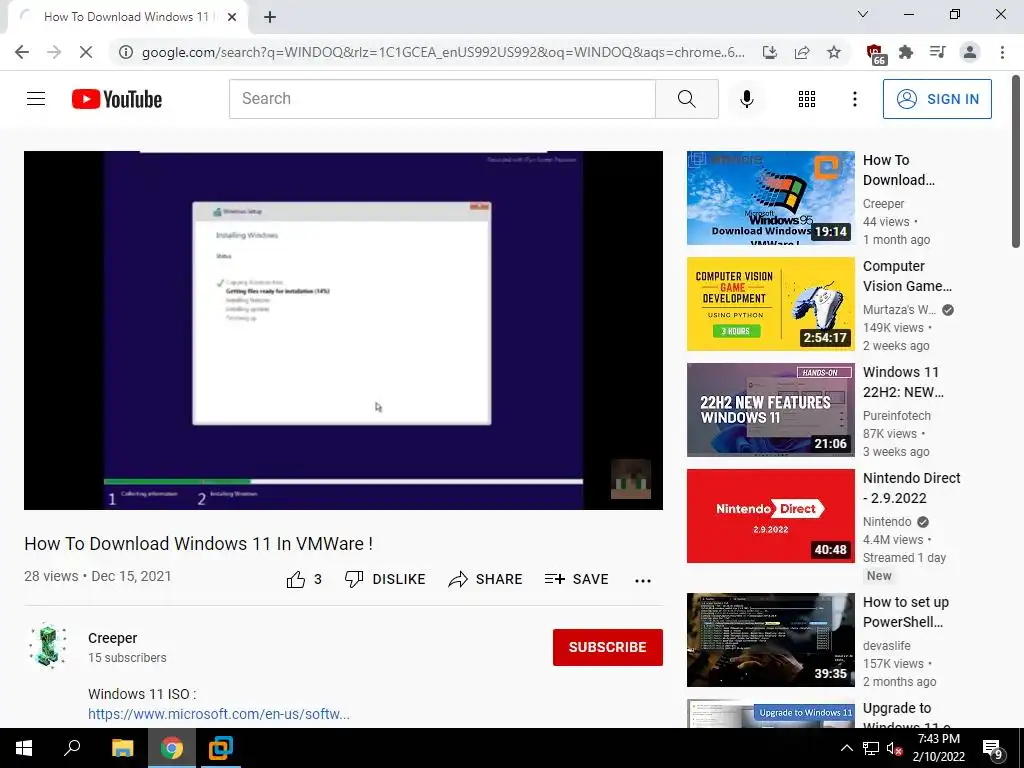1024x768 pixels.
Task: Open the YouTube hamburger guide menu
Action: click(36, 99)
